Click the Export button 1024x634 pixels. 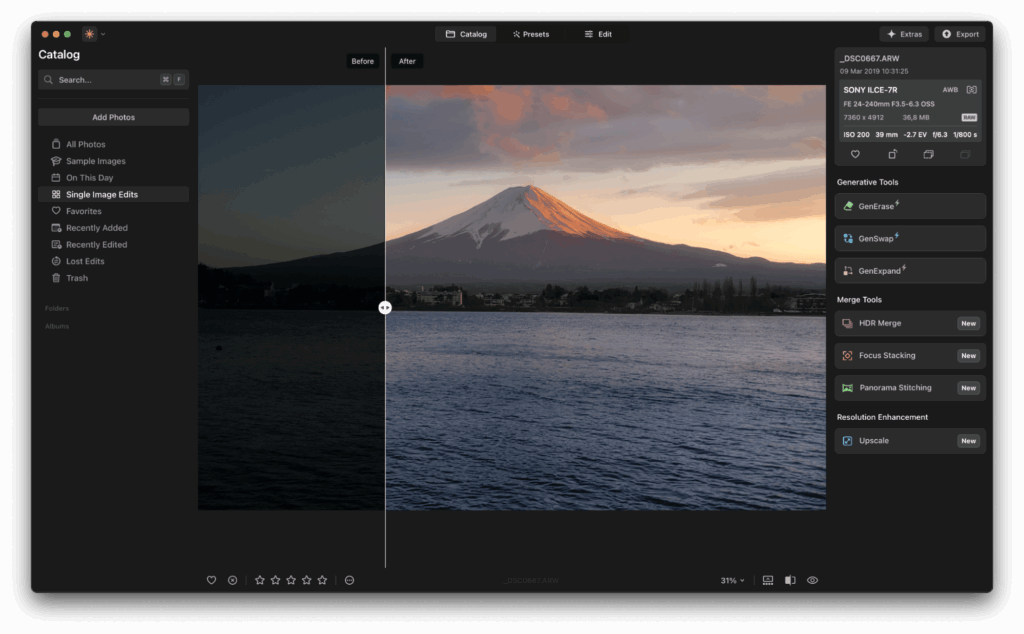pyautogui.click(x=959, y=33)
